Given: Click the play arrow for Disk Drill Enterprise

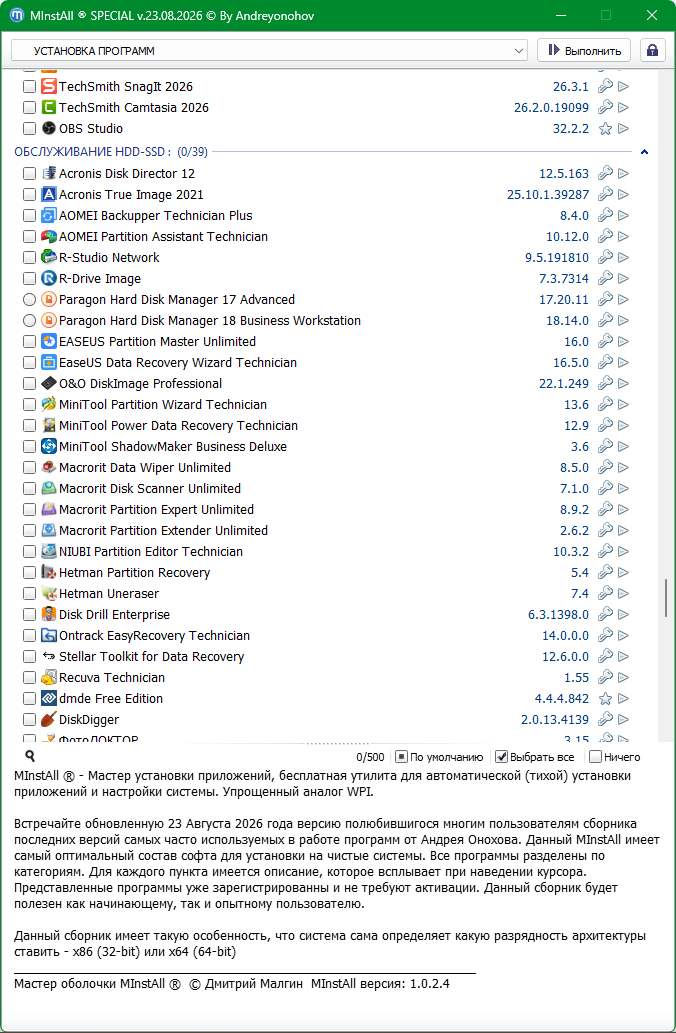Looking at the screenshot, I should pos(623,615).
